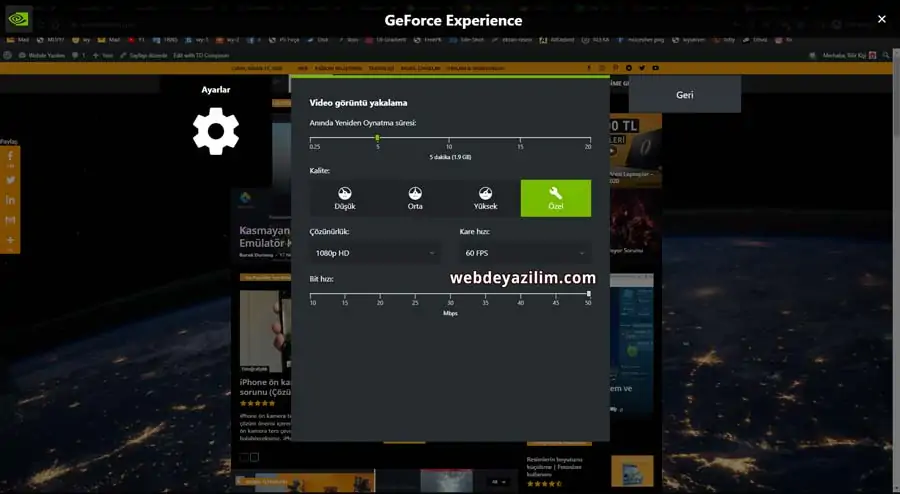
Task: Open the Twitter icon in site's top bar
Action: tap(642, 68)
